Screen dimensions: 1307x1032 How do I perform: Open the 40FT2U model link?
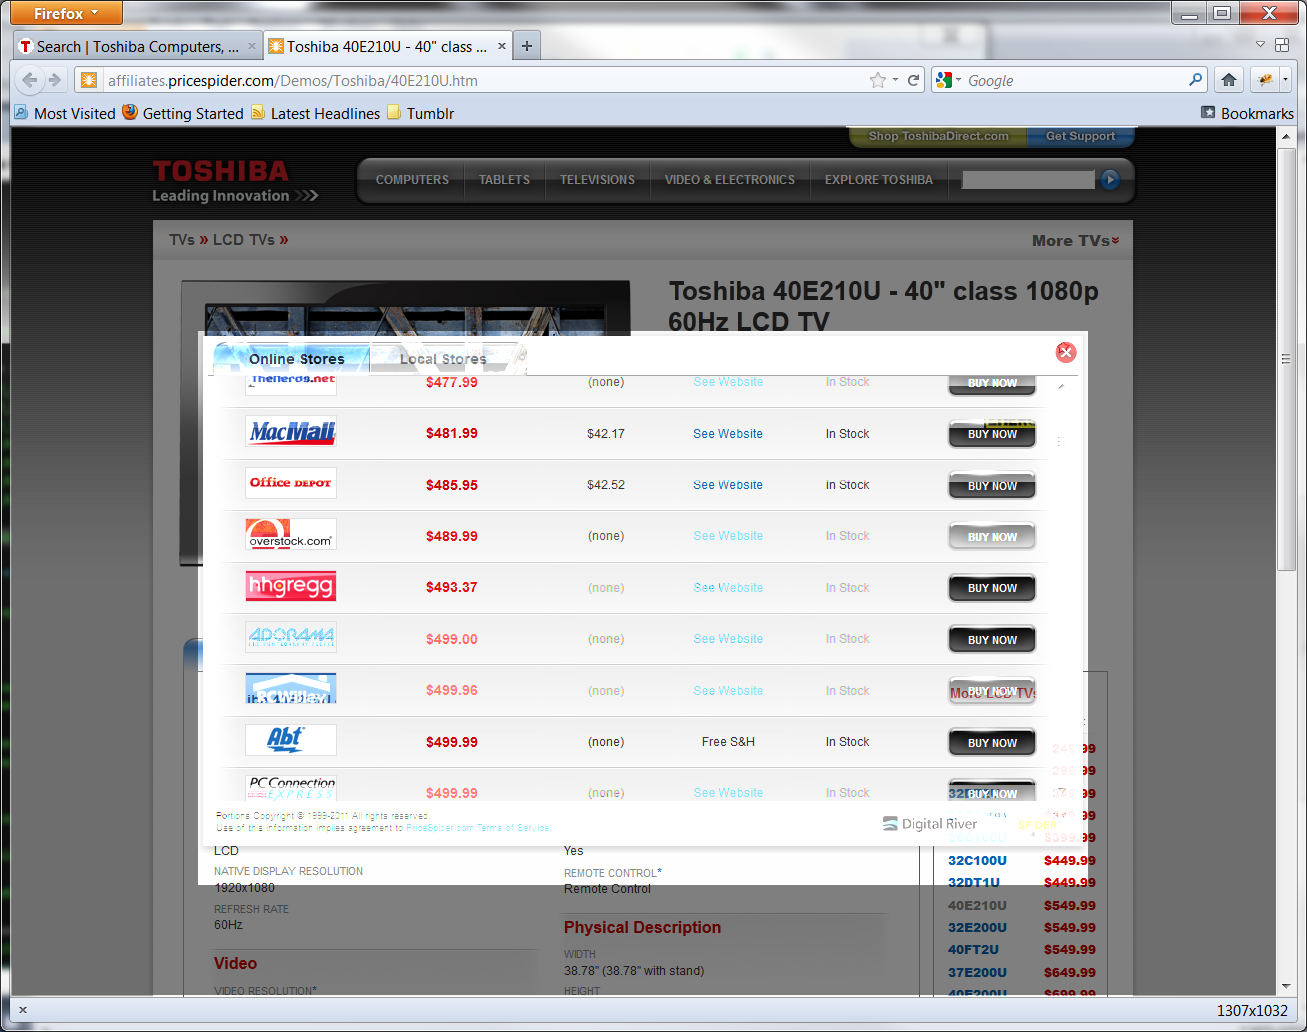pyautogui.click(x=973, y=950)
